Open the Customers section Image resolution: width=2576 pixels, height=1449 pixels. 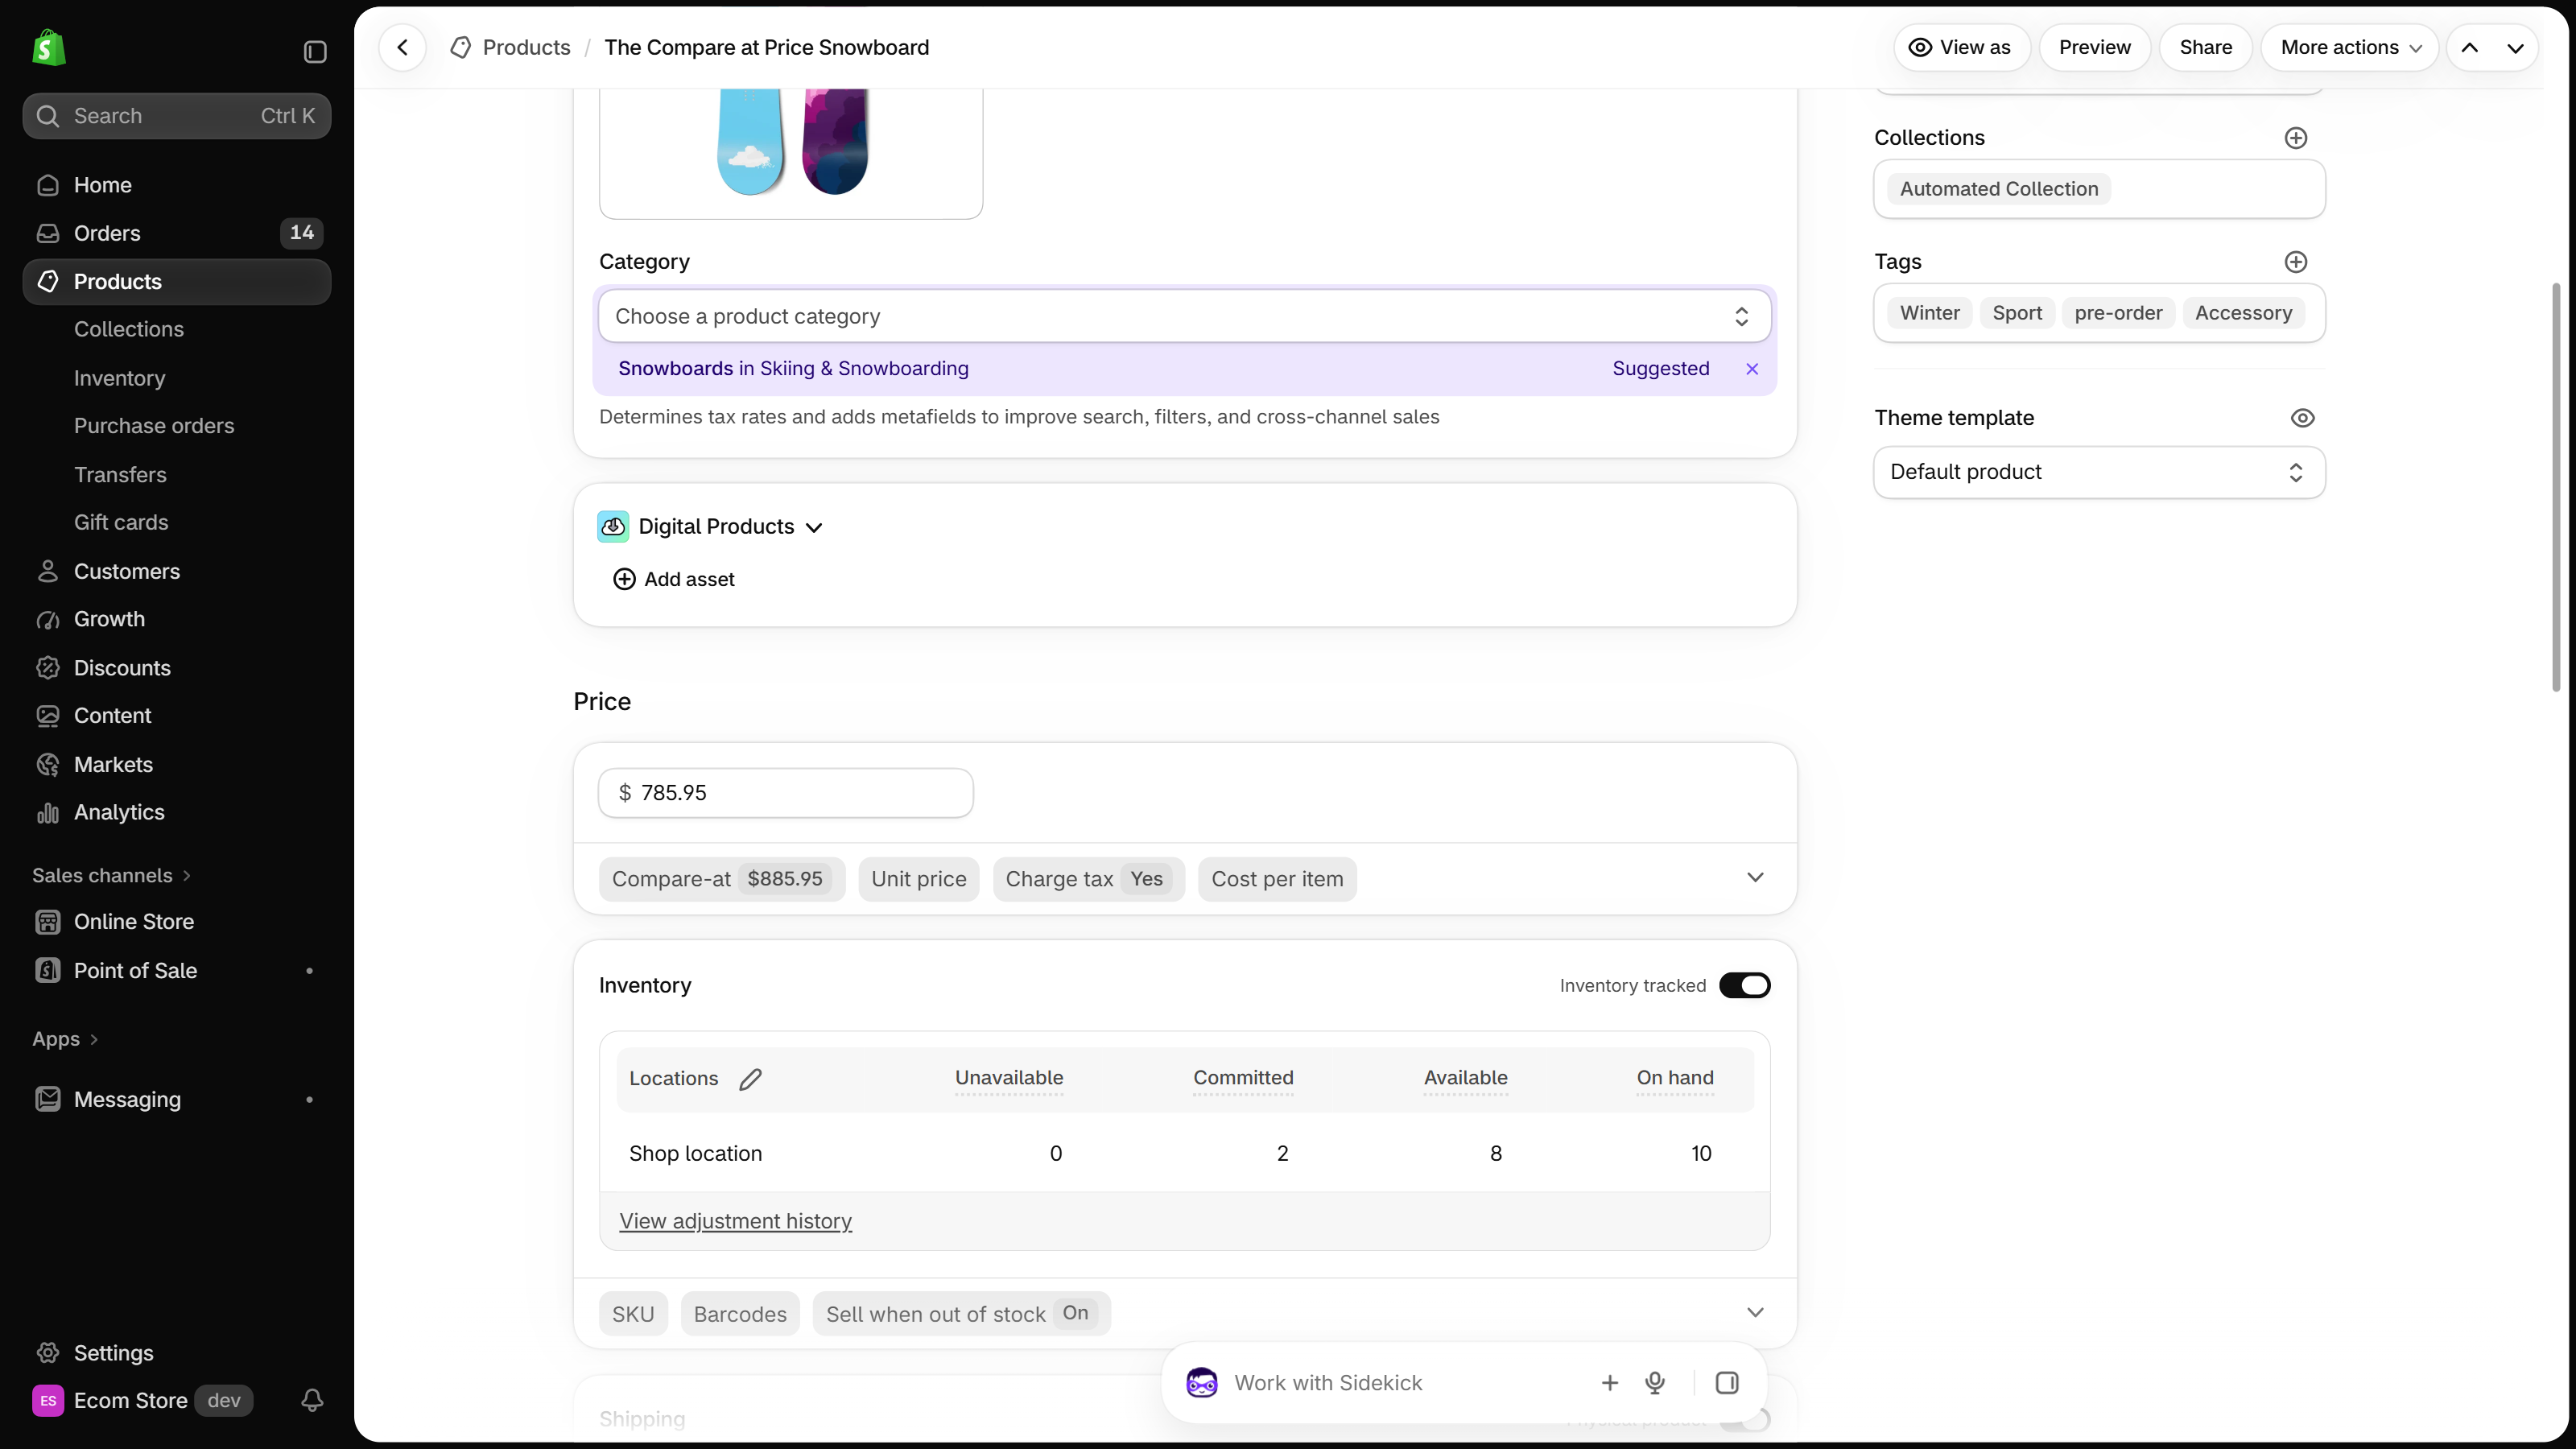(177, 571)
